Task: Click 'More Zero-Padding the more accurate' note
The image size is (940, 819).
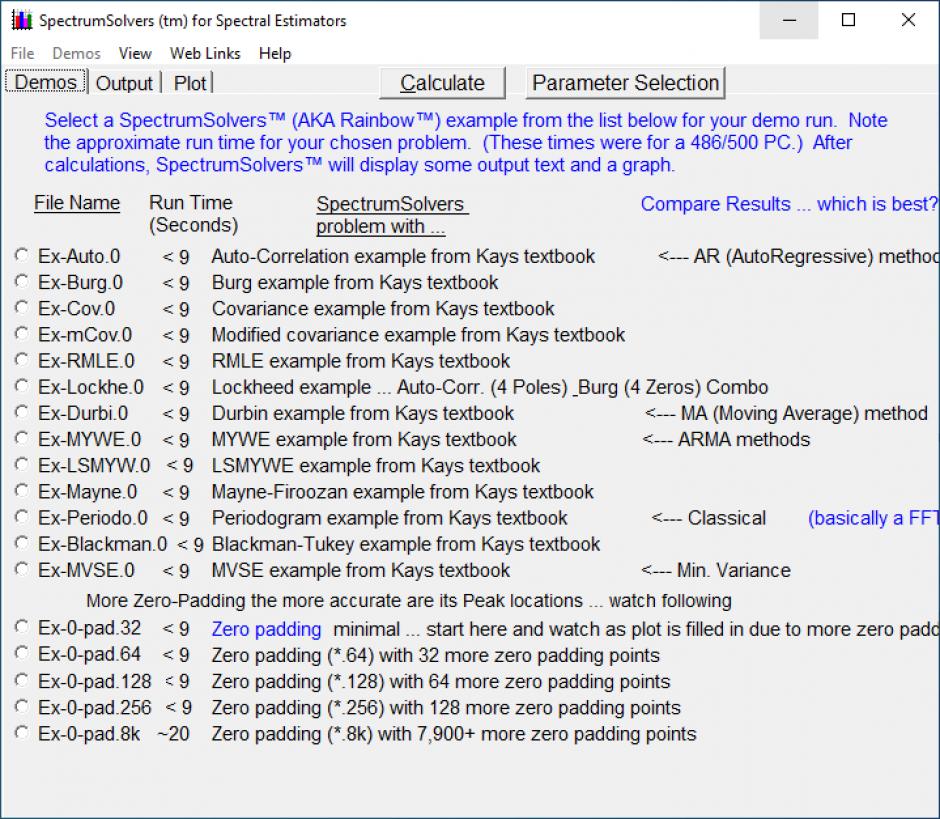Action: 409,601
